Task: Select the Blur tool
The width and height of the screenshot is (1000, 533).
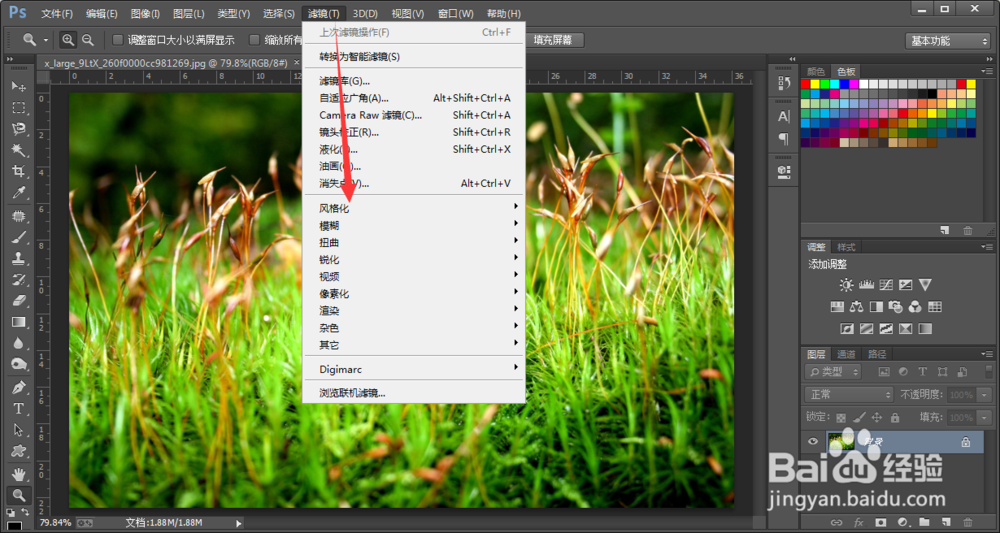Action: tap(18, 343)
